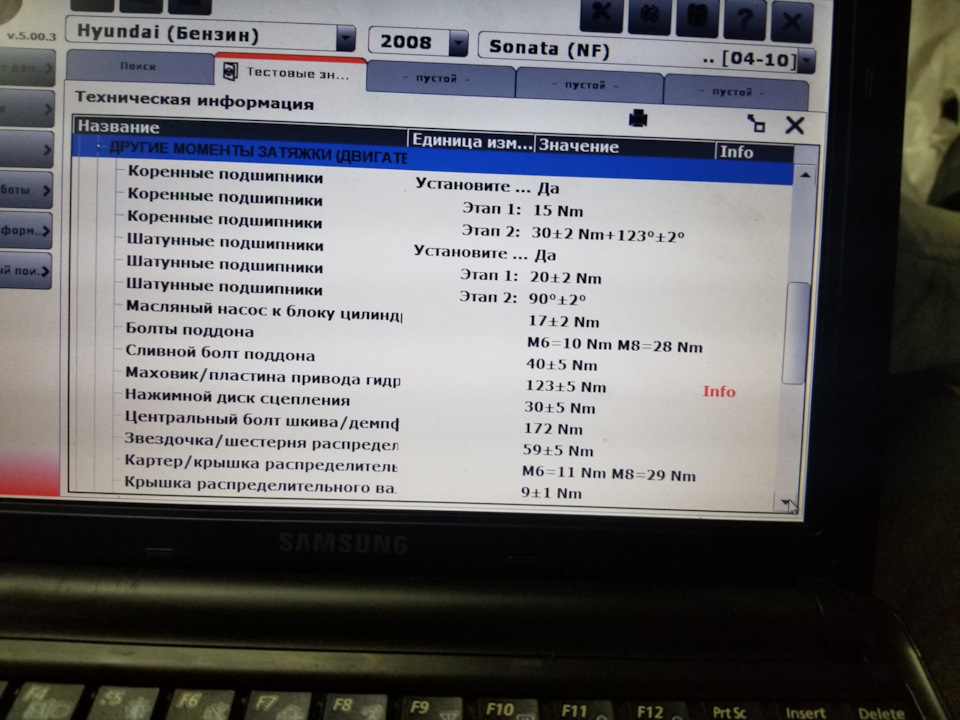Image resolution: width=960 pixels, height=720 pixels.
Task: Click the printer icon in the panel header
Action: 638,118
